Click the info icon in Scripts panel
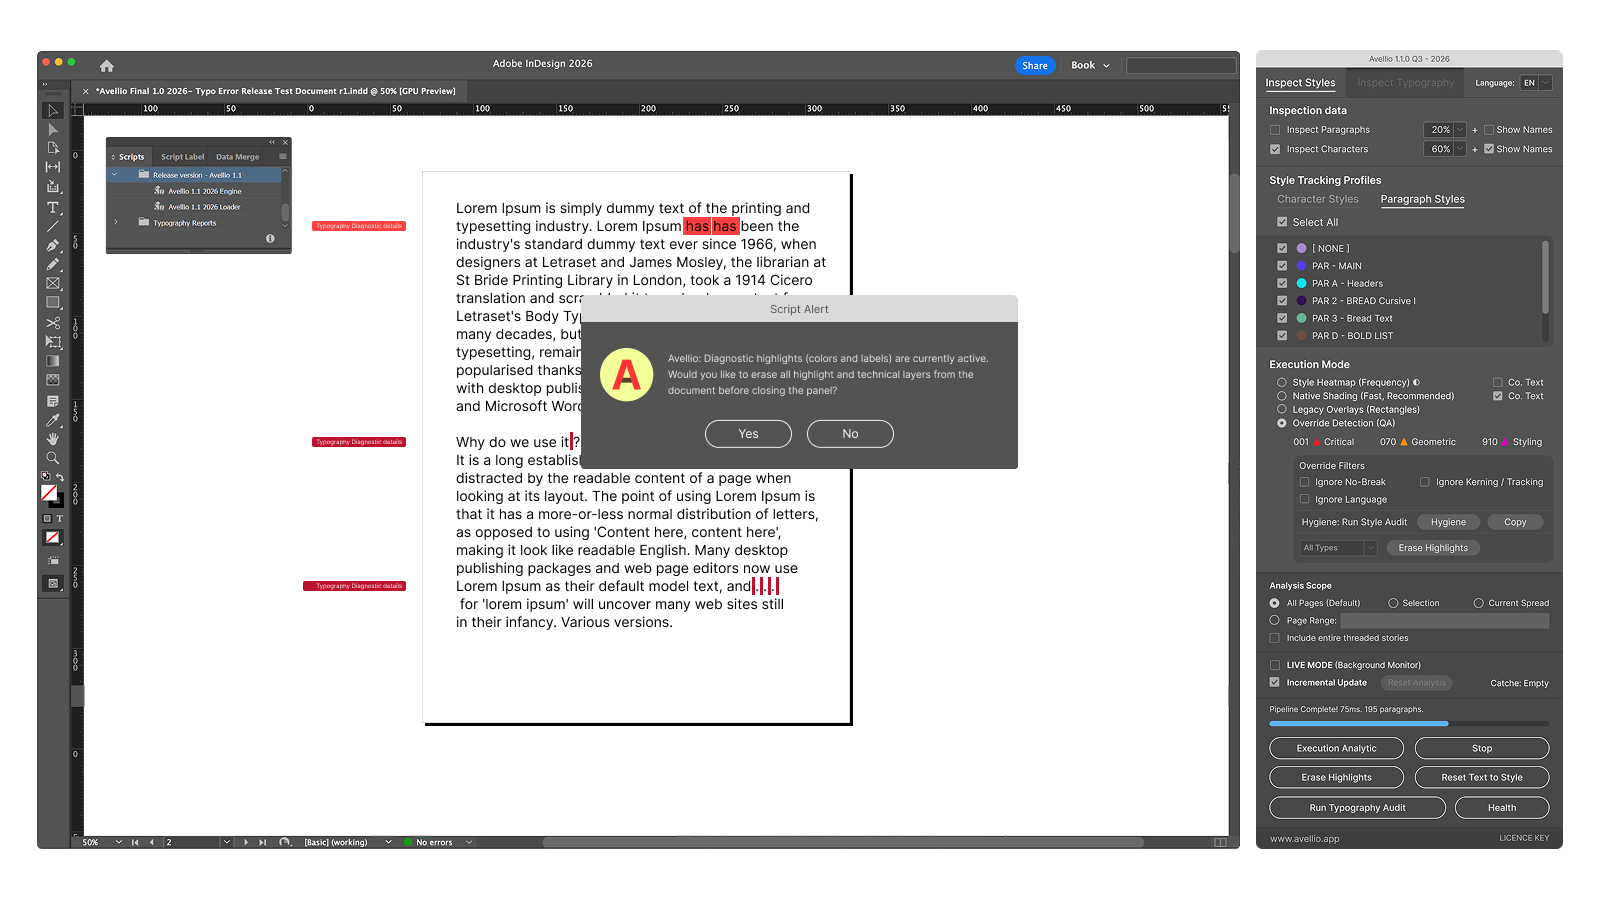 click(270, 238)
